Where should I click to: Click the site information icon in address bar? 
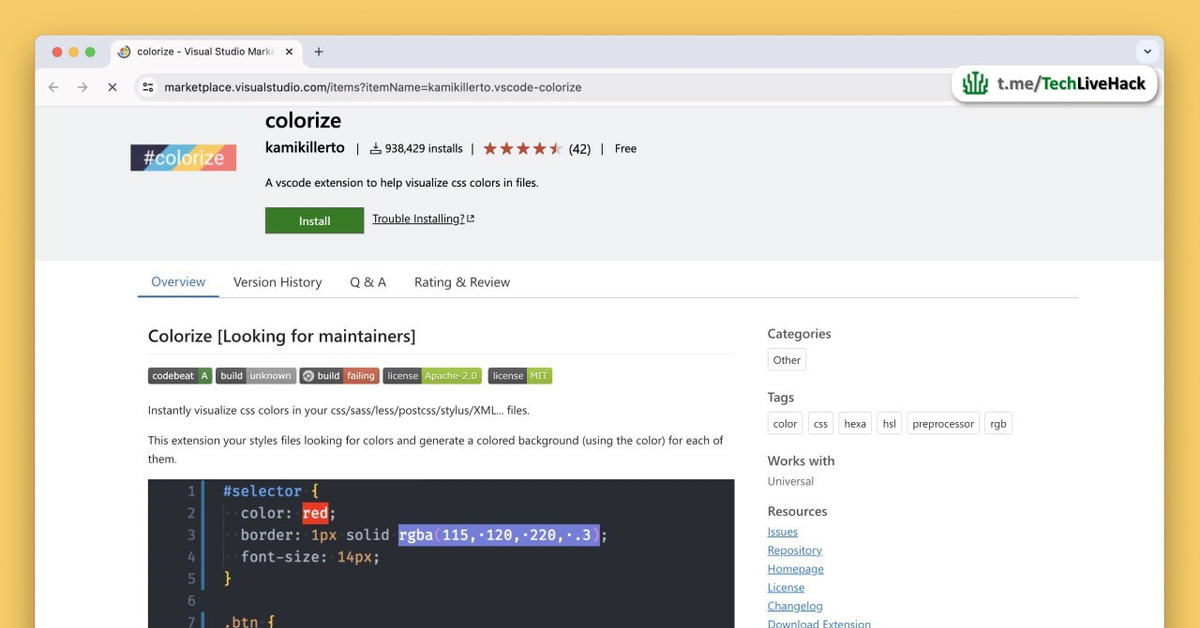pyautogui.click(x=147, y=87)
